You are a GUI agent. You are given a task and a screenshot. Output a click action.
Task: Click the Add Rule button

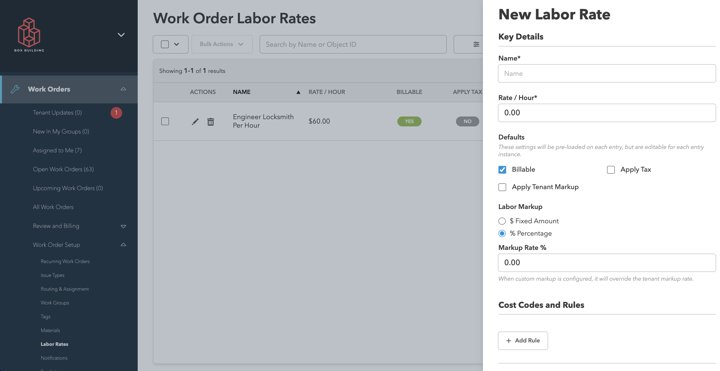523,341
